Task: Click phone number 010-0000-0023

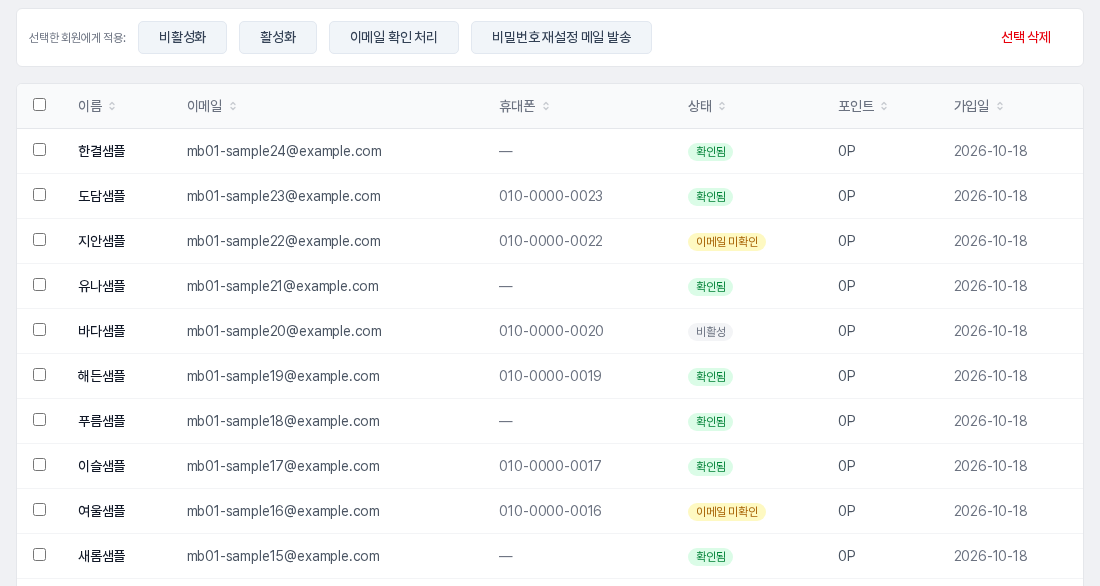Action: click(x=551, y=196)
